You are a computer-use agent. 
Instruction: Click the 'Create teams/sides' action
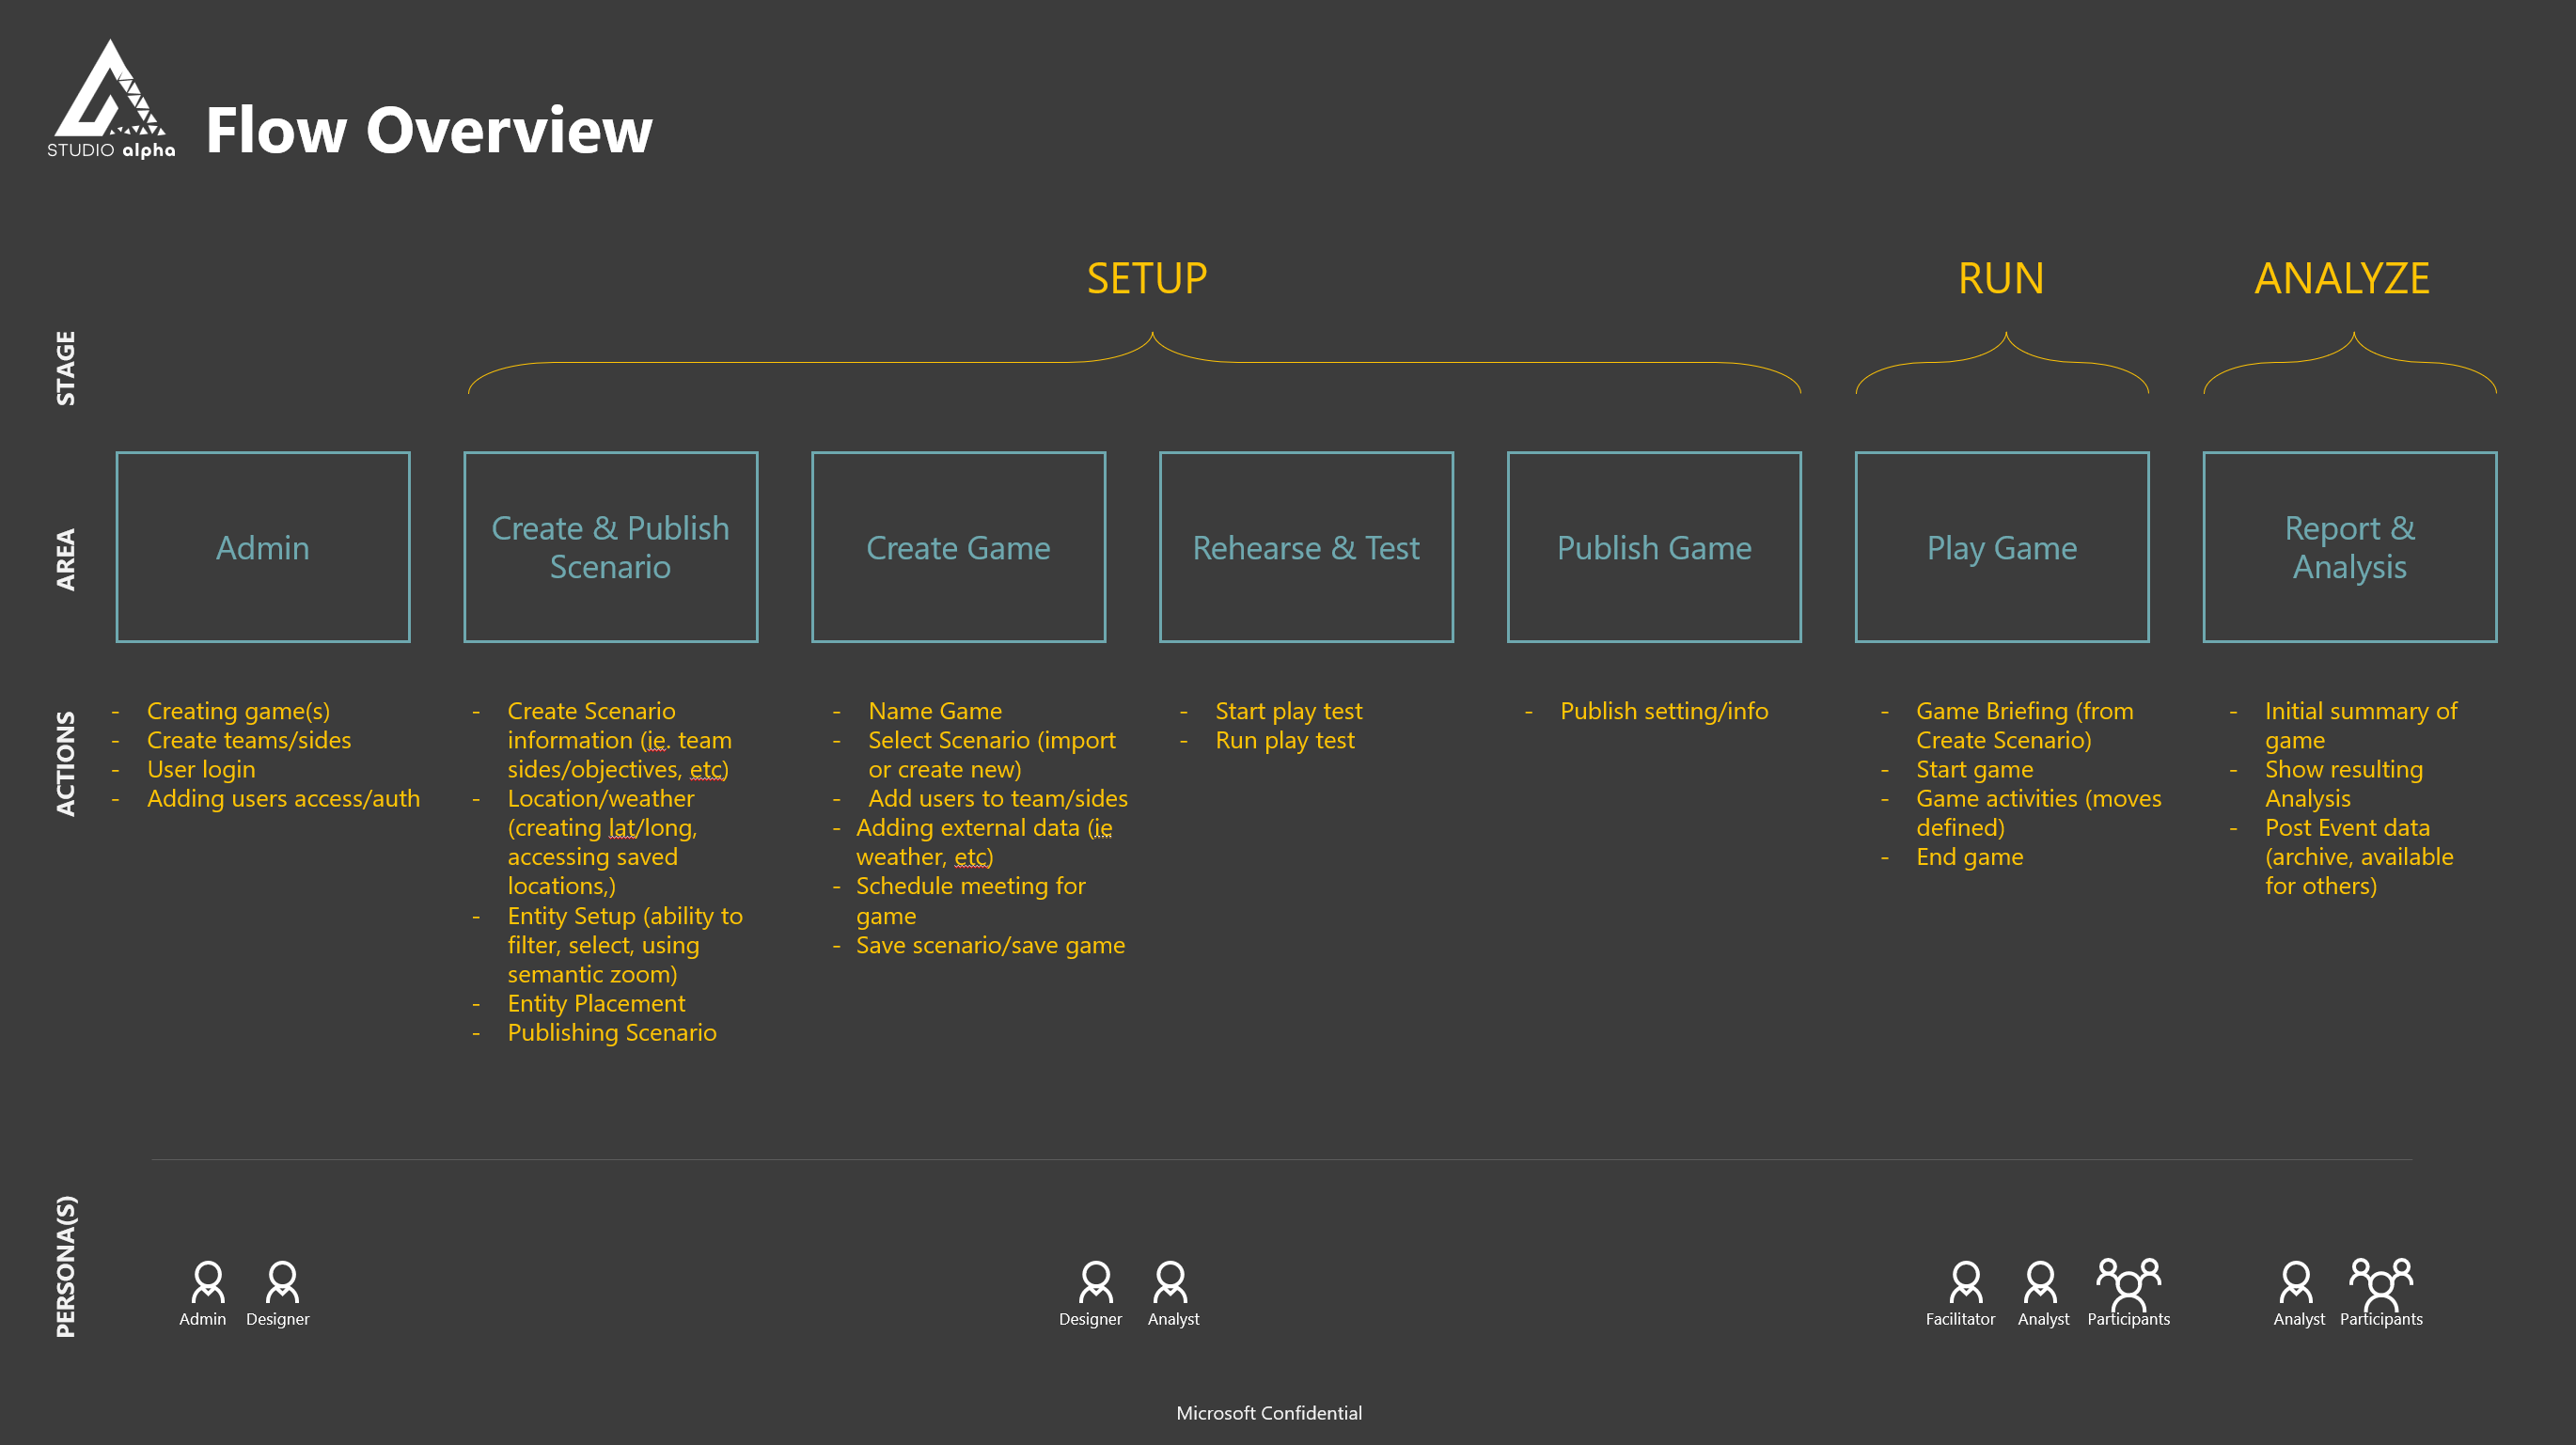(x=249, y=740)
